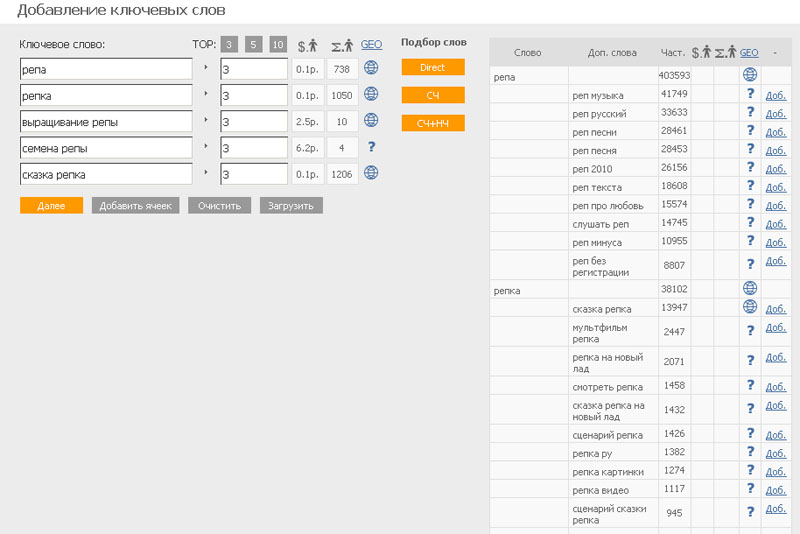This screenshot has height=534, width=800.
Task: Add репка ру via Доб. link
Action: tap(776, 453)
